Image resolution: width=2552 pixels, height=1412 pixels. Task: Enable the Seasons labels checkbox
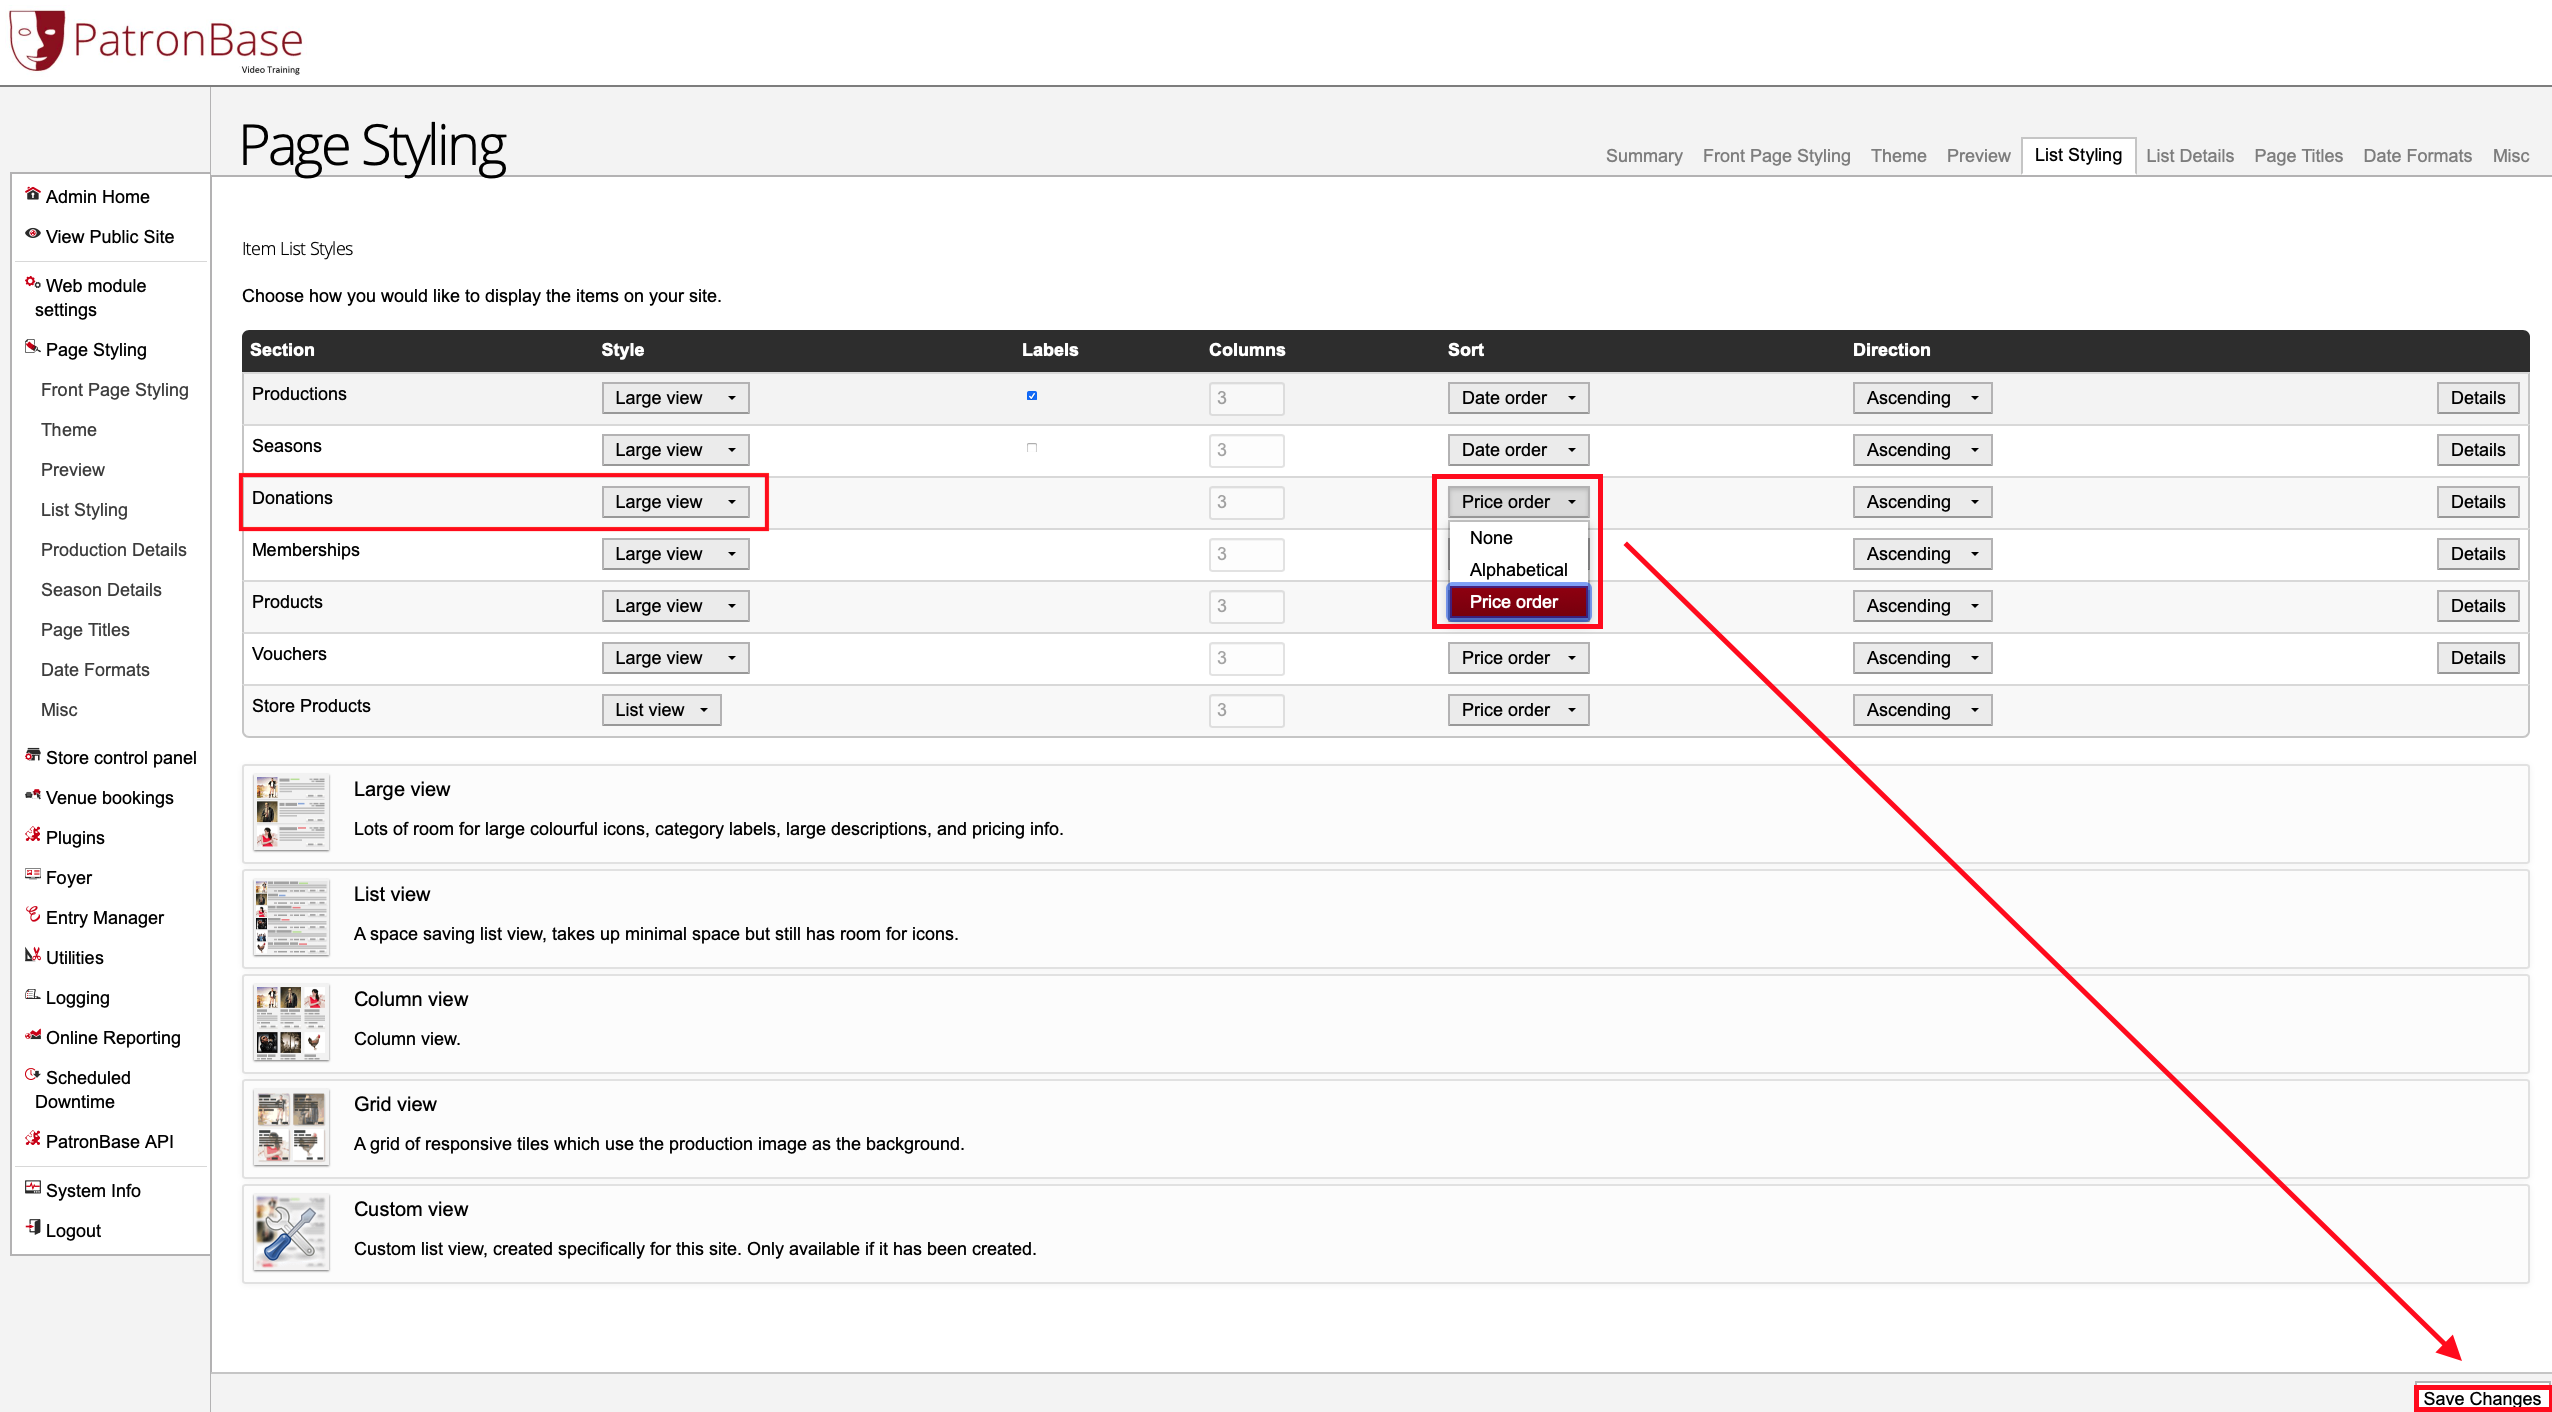coord(1032,448)
